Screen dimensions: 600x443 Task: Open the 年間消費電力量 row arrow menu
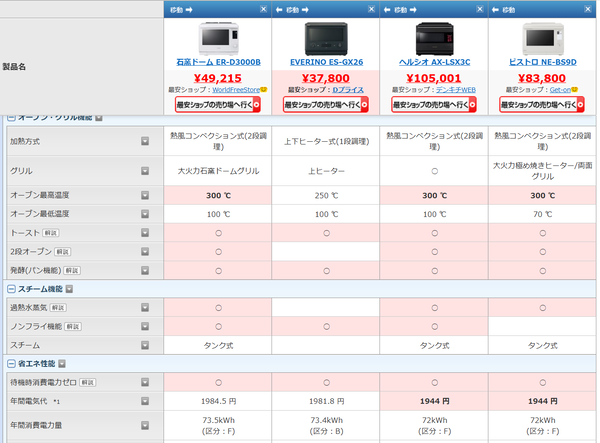click(x=145, y=425)
